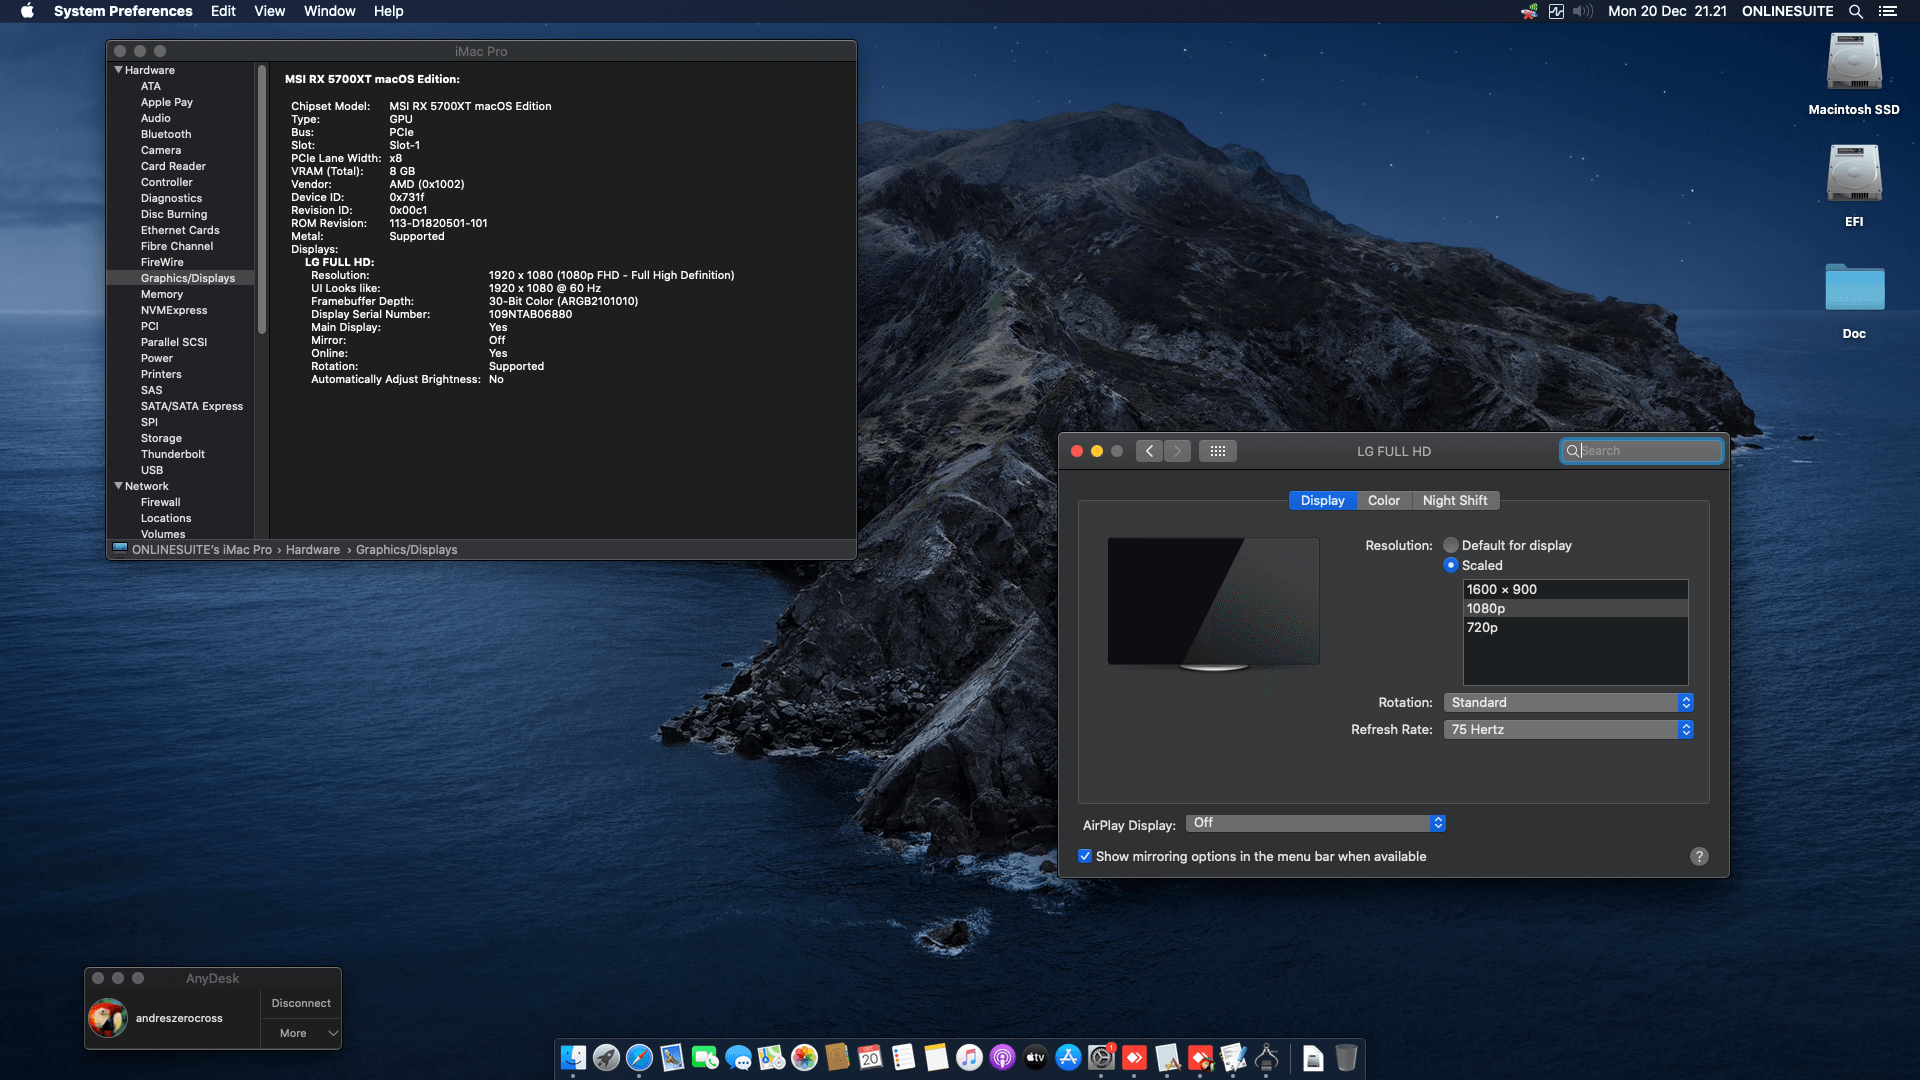Open the Edit menu
The image size is (1920, 1080).
[223, 11]
